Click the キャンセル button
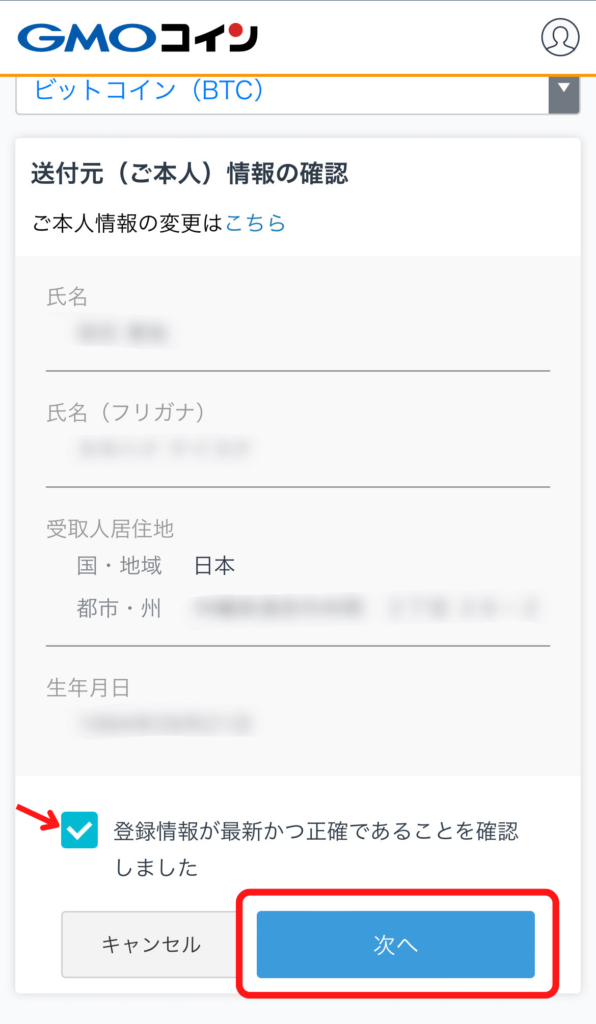Screen dimensions: 596x1024 point(151,944)
